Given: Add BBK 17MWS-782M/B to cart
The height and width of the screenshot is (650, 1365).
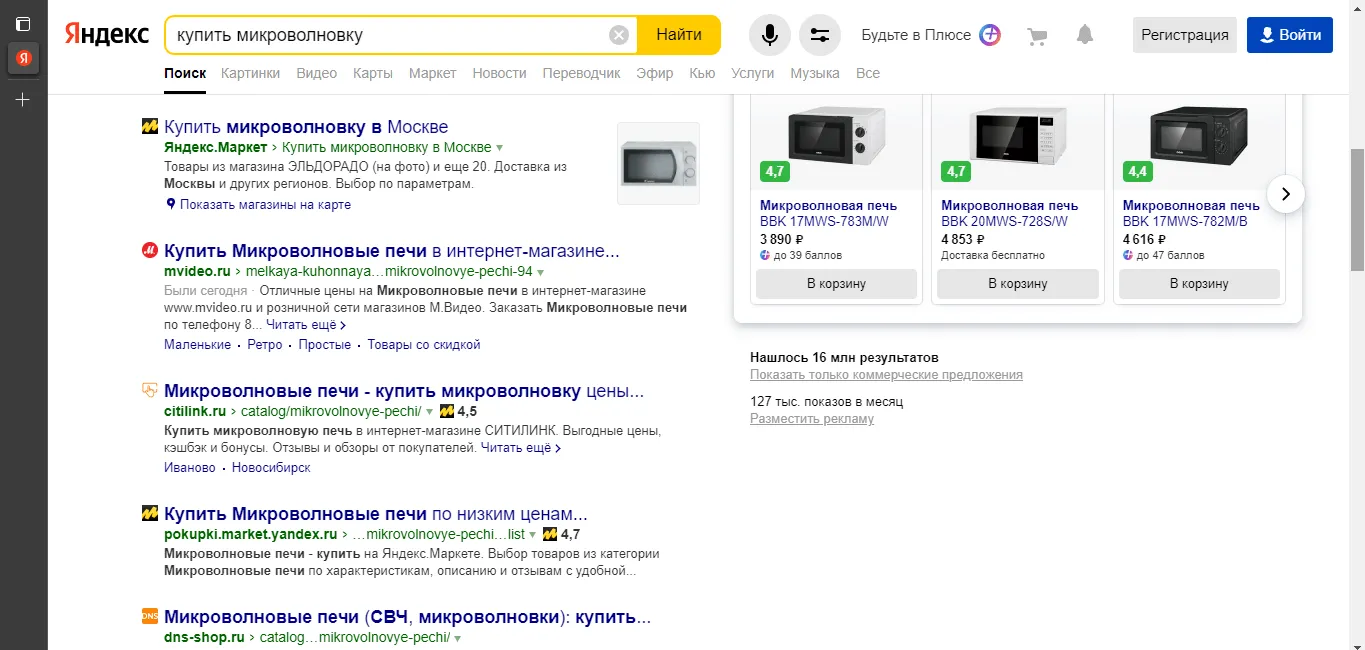Looking at the screenshot, I should pyautogui.click(x=1200, y=284).
